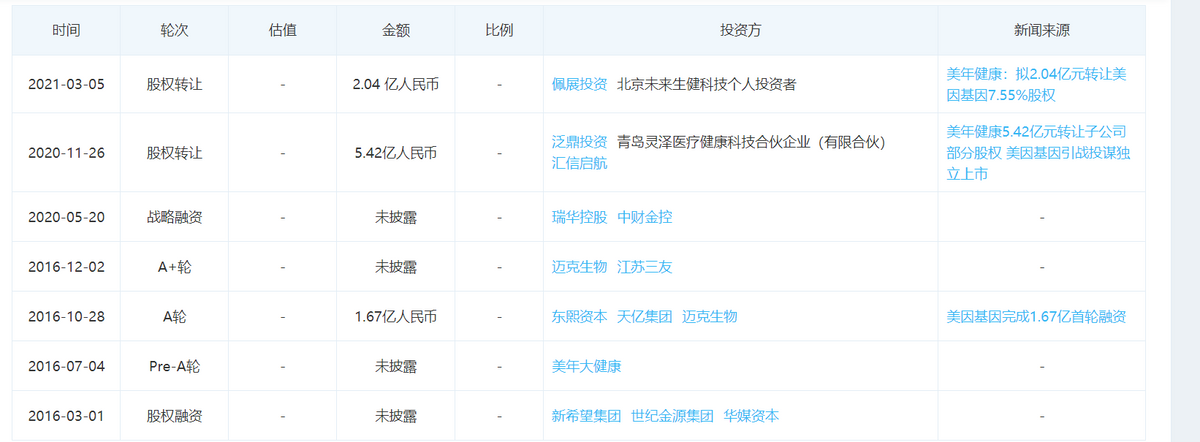Open investor link 东熙资本

(x=580, y=316)
